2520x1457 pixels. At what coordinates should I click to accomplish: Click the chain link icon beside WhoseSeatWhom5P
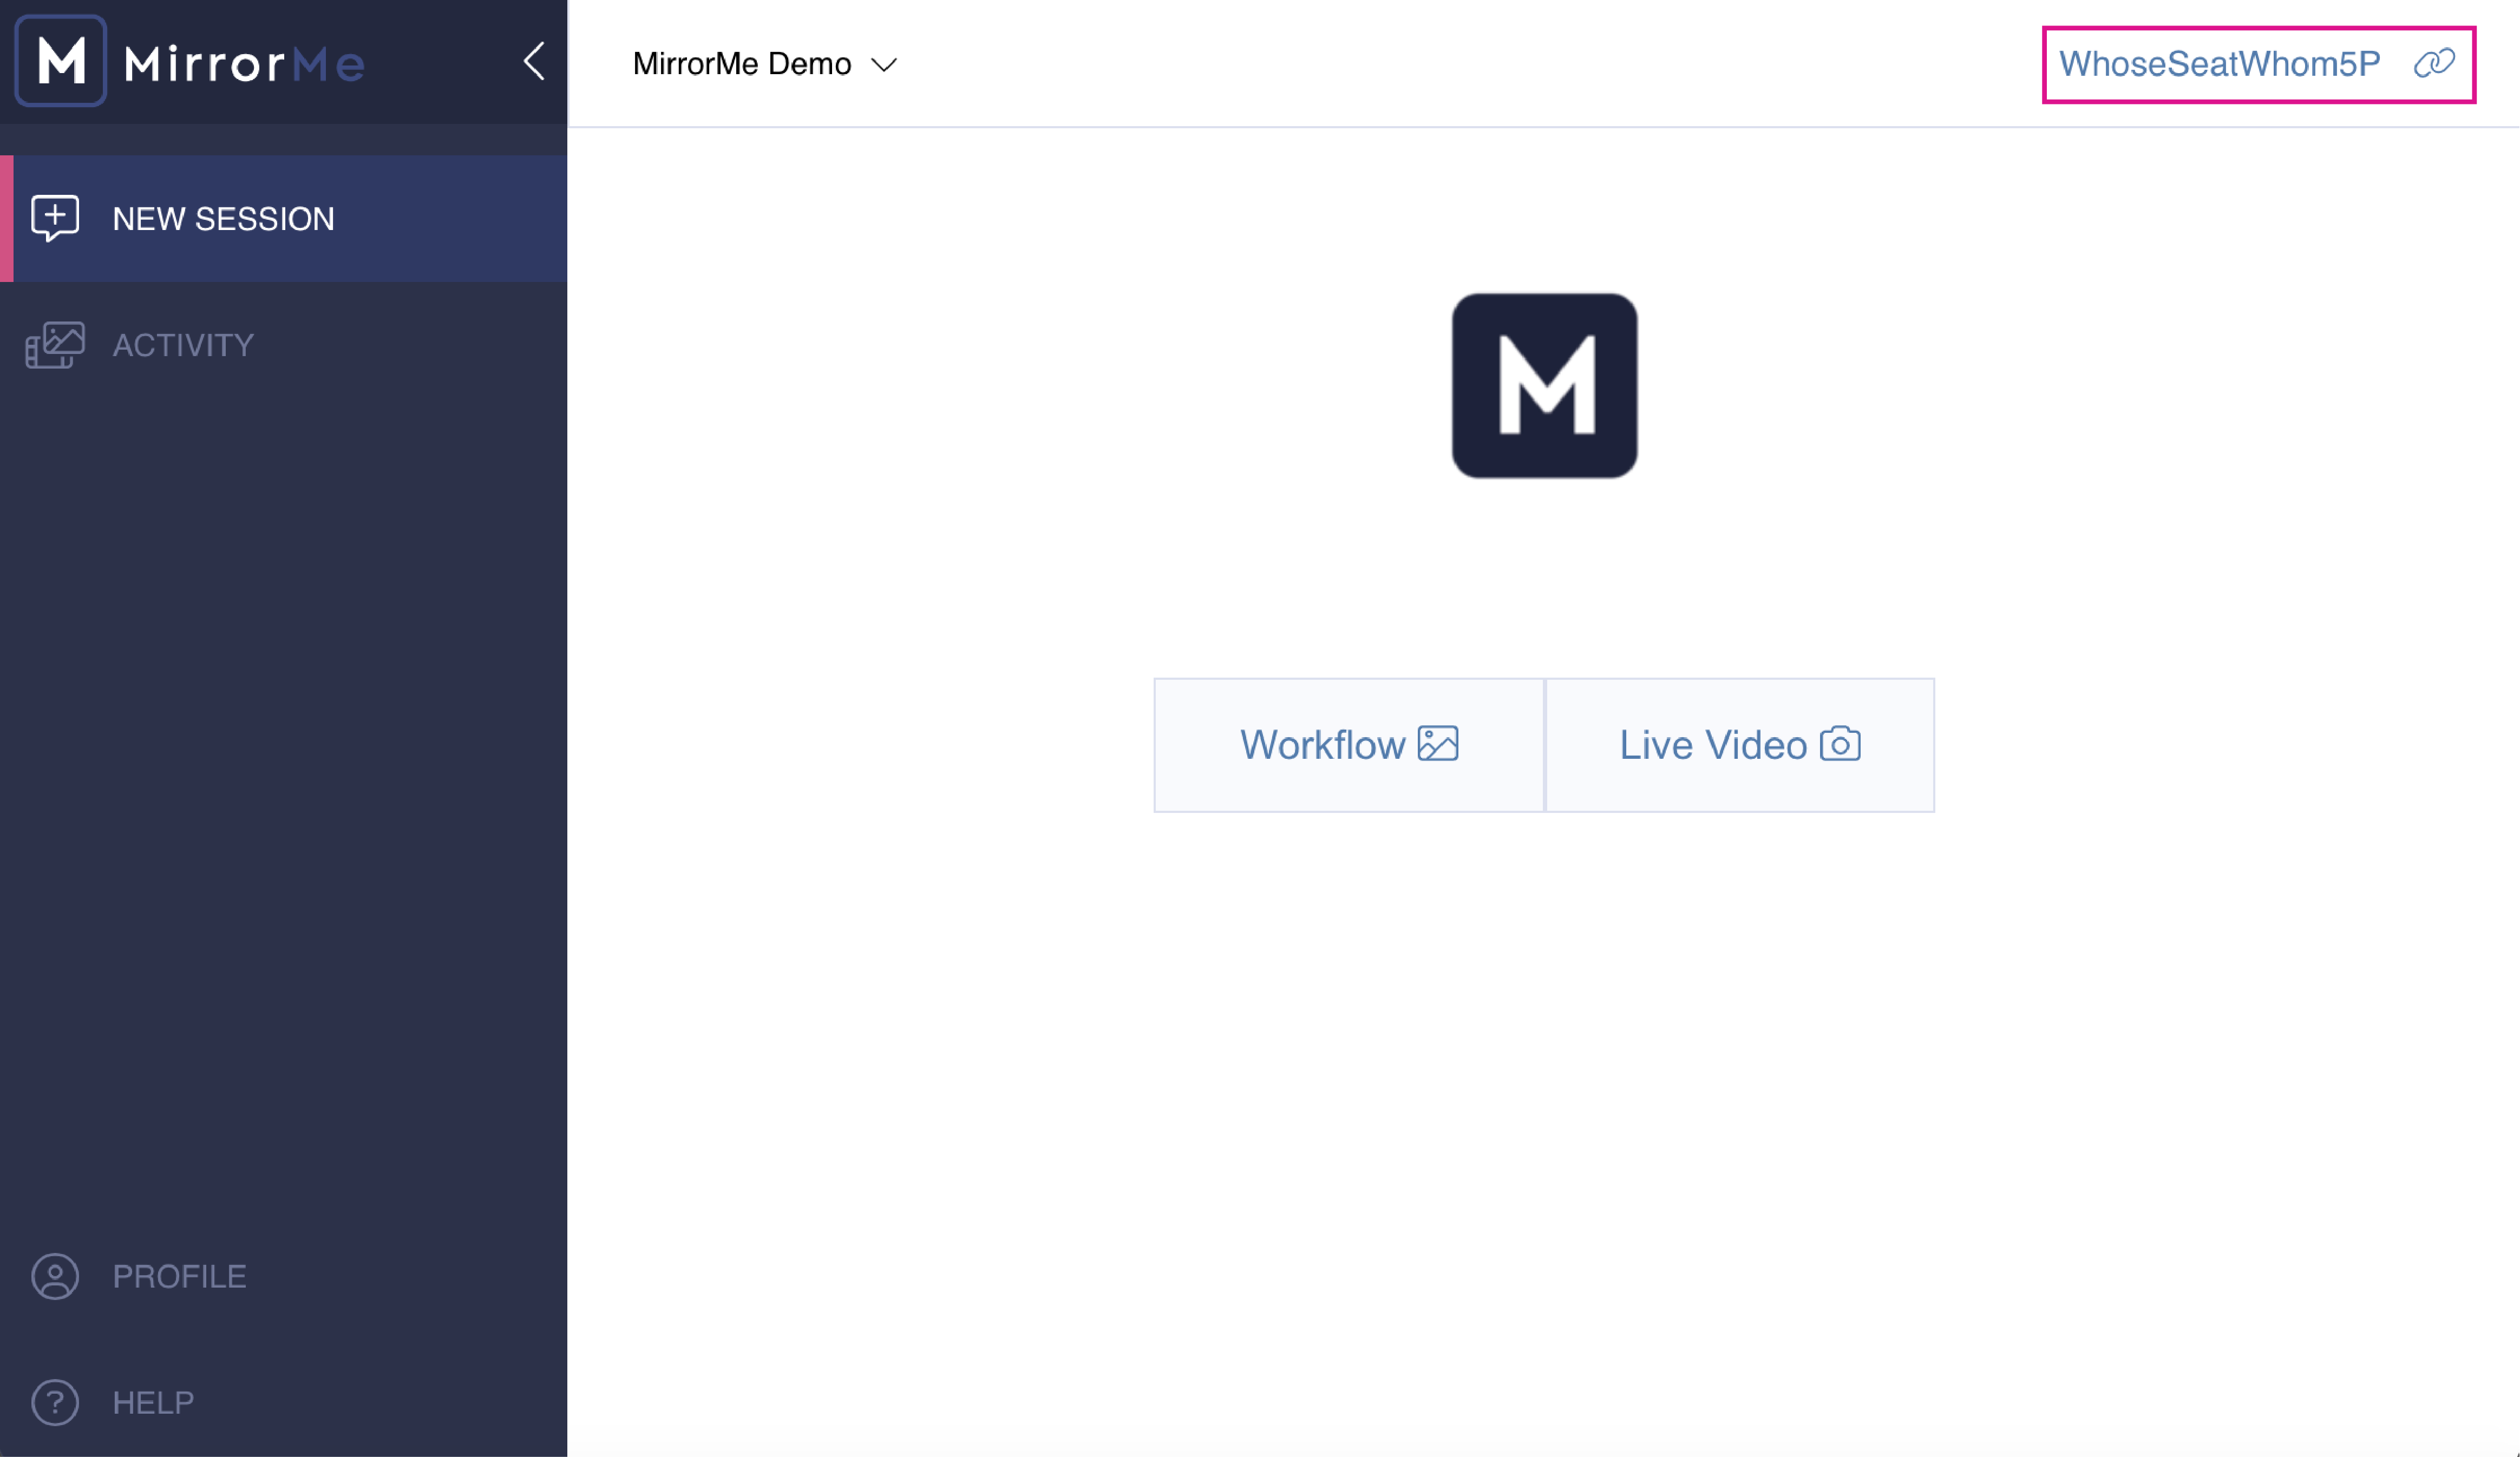(2432, 62)
